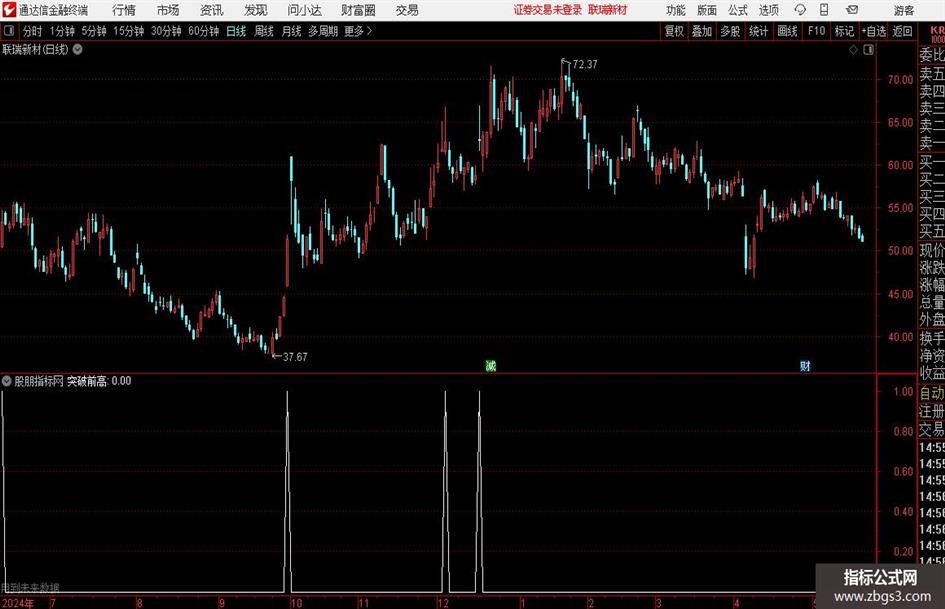Toggle the right panel icon above chart
This screenshot has height=609, width=945.
pos(868,50)
